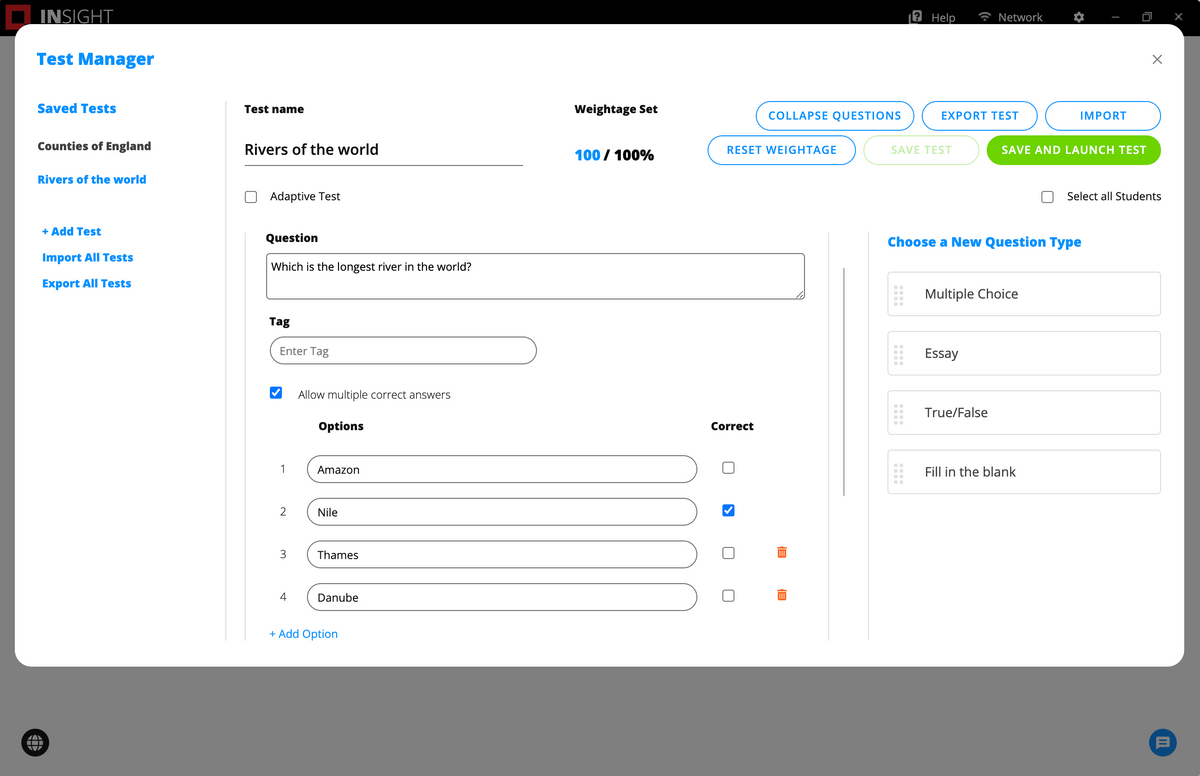Click the Test name input field

coord(383,150)
